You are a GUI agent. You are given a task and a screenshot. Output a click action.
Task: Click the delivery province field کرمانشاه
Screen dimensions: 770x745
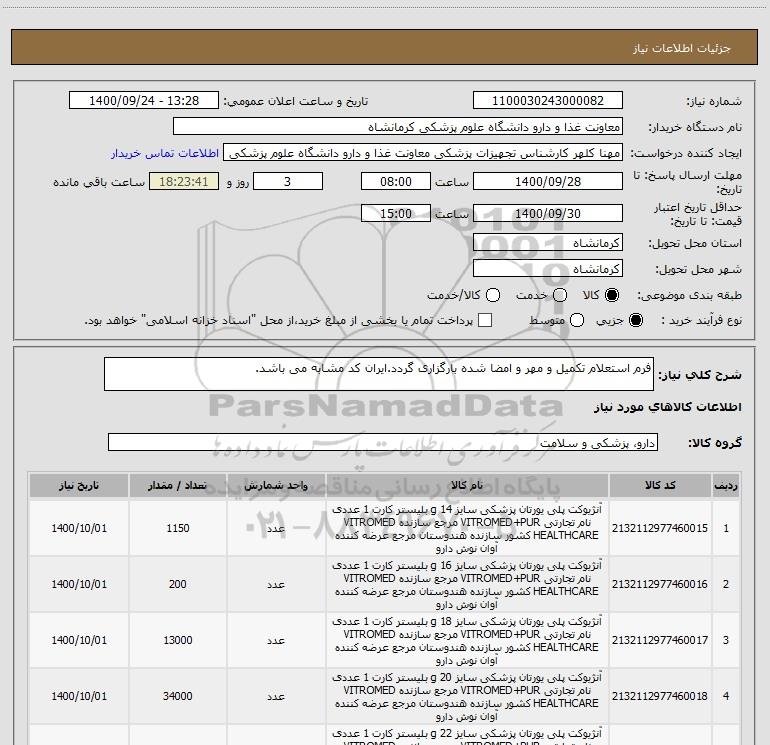pyautogui.click(x=548, y=243)
